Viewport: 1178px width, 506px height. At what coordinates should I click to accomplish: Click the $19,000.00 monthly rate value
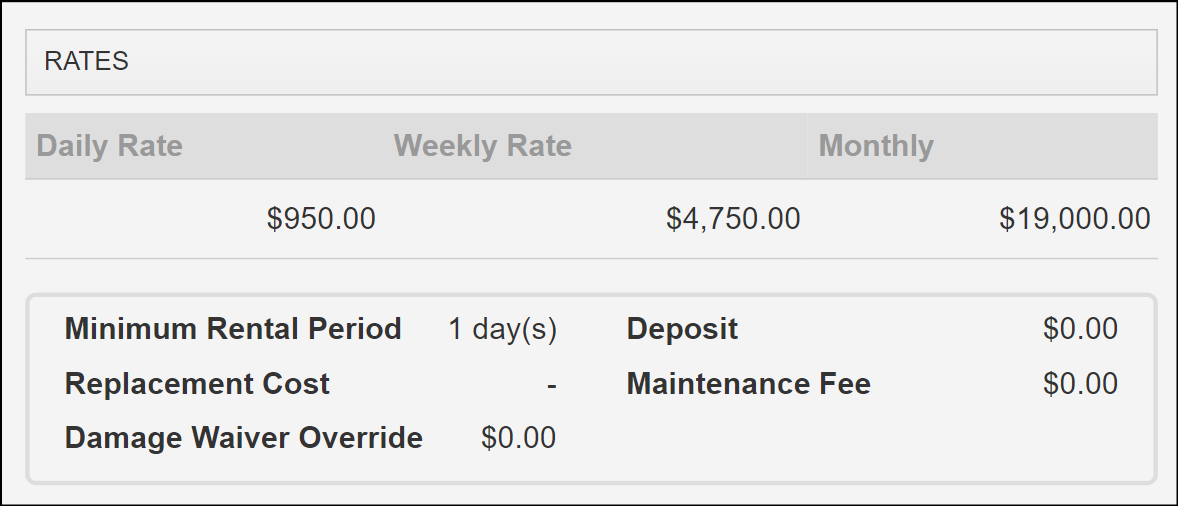[x=1074, y=219]
